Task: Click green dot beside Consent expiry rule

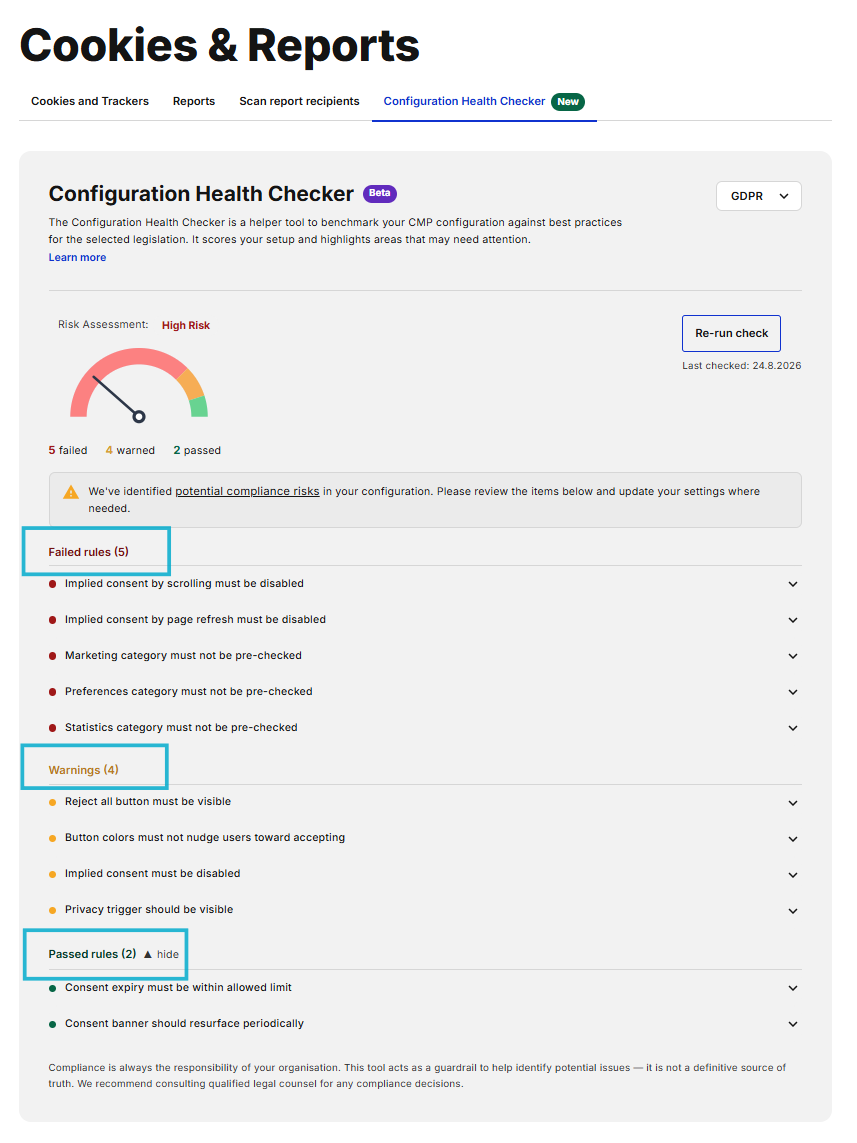Action: [x=52, y=988]
